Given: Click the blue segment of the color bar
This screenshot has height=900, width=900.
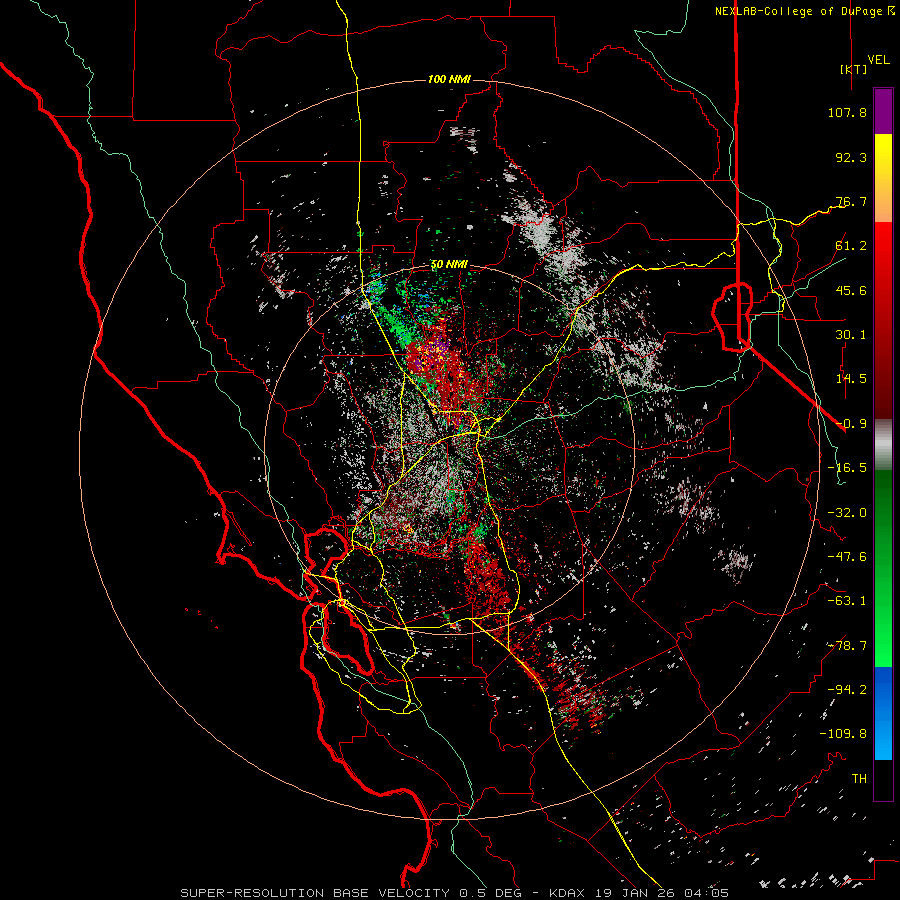Looking at the screenshot, I should click(x=883, y=713).
